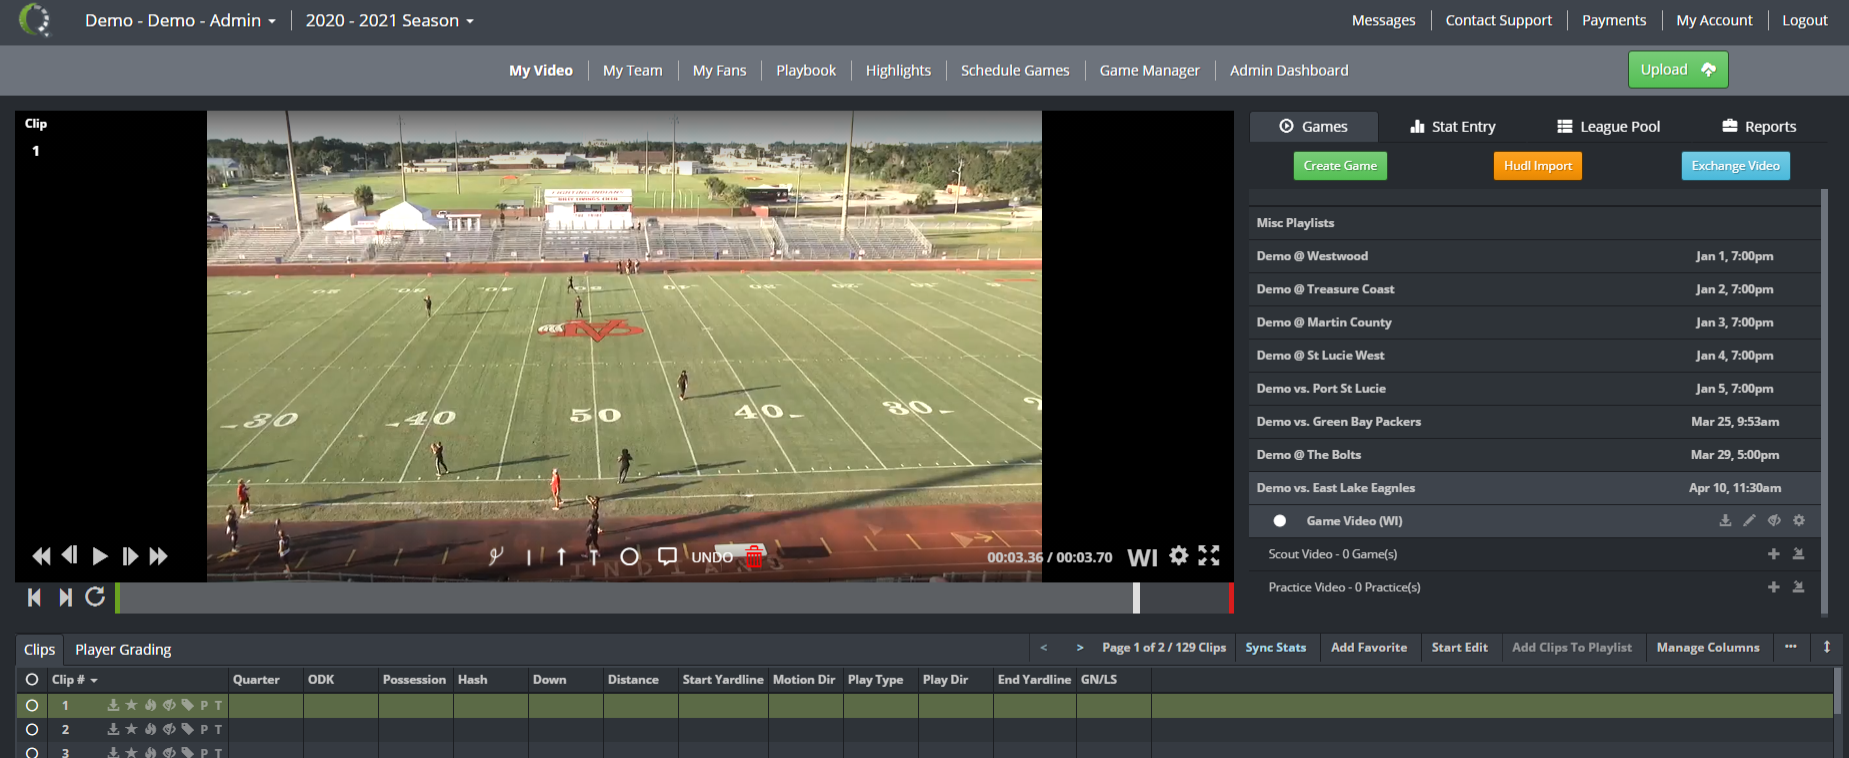Open settings gear for Game Video (WI)

click(x=1799, y=520)
